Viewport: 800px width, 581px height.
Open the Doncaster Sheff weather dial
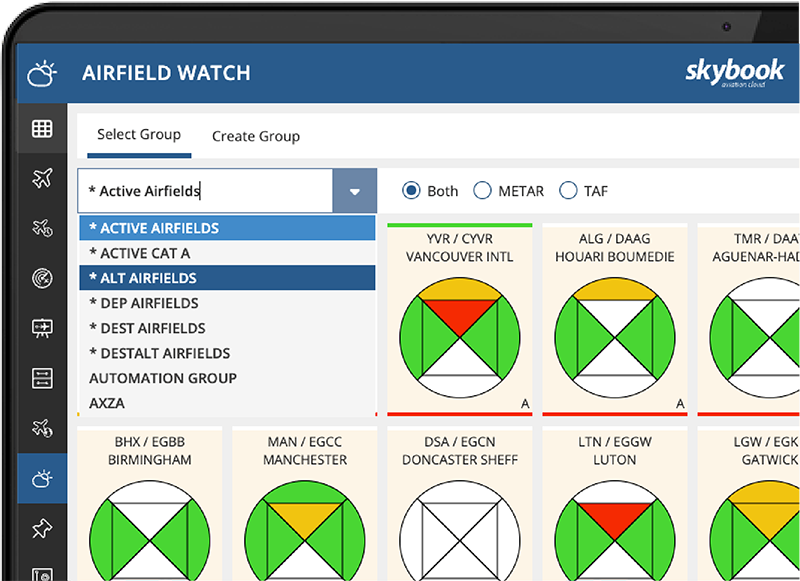pyautogui.click(x=460, y=531)
